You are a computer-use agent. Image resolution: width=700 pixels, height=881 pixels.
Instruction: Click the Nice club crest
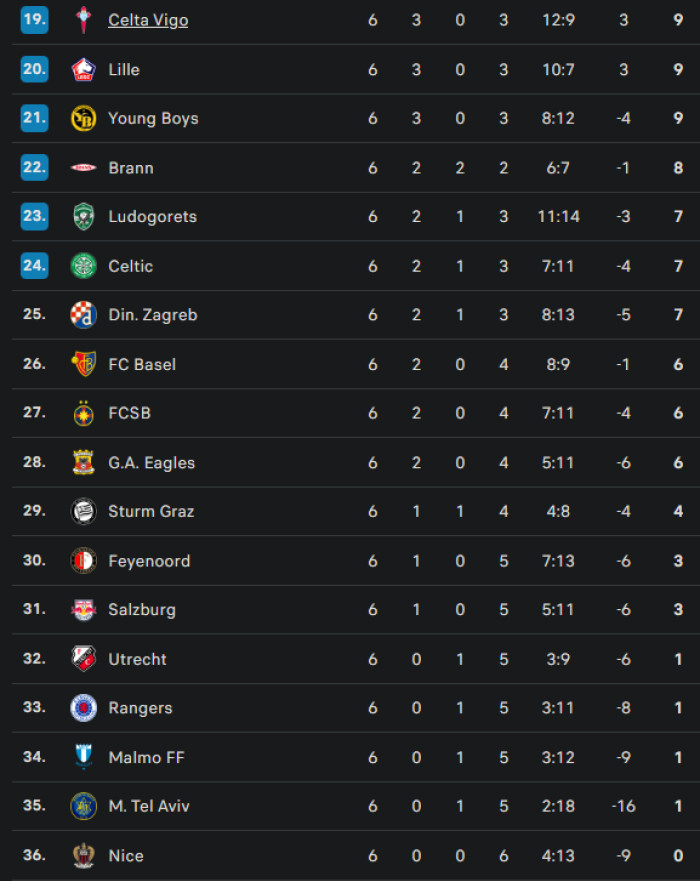83,856
